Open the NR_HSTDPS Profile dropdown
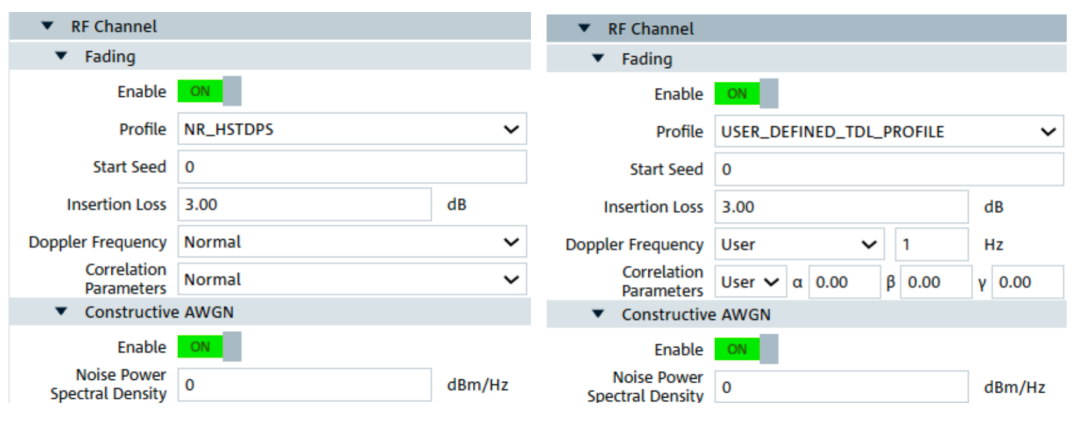 click(x=352, y=129)
